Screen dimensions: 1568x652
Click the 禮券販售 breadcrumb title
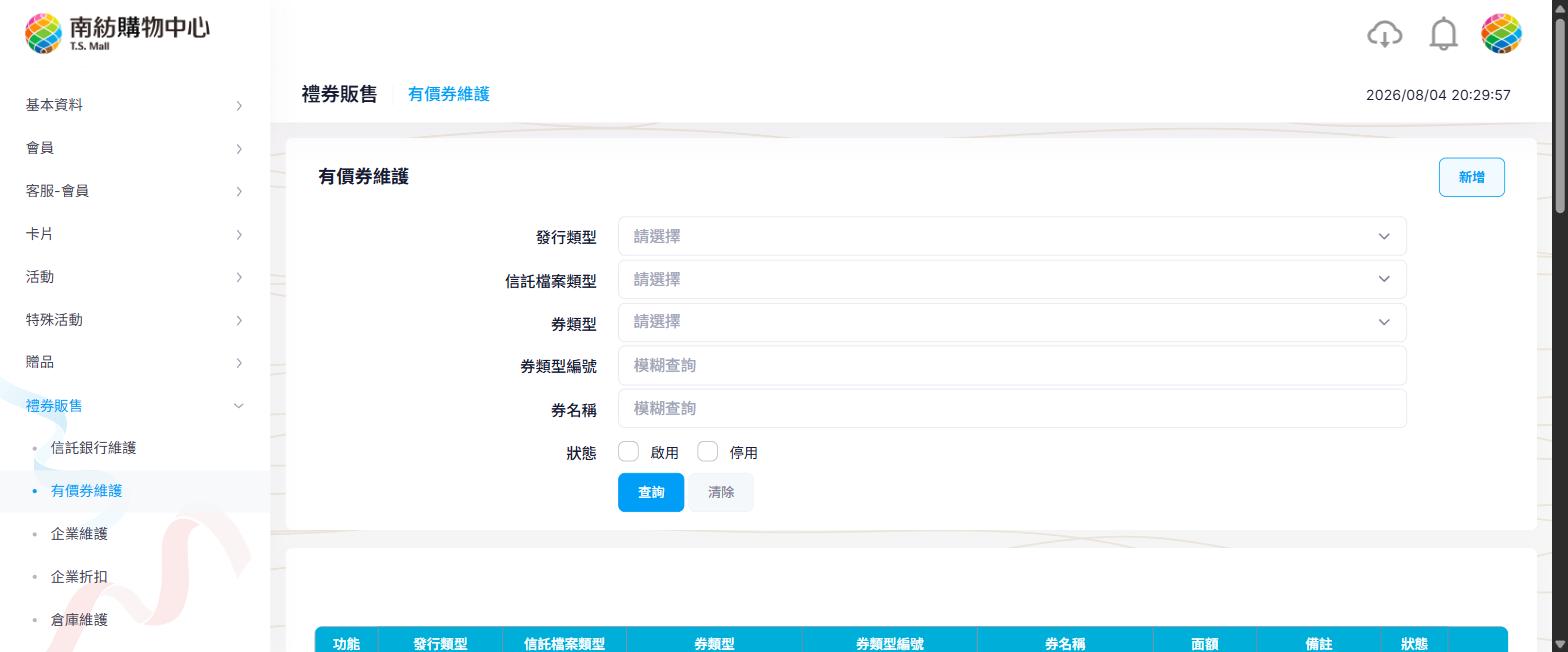point(339,94)
